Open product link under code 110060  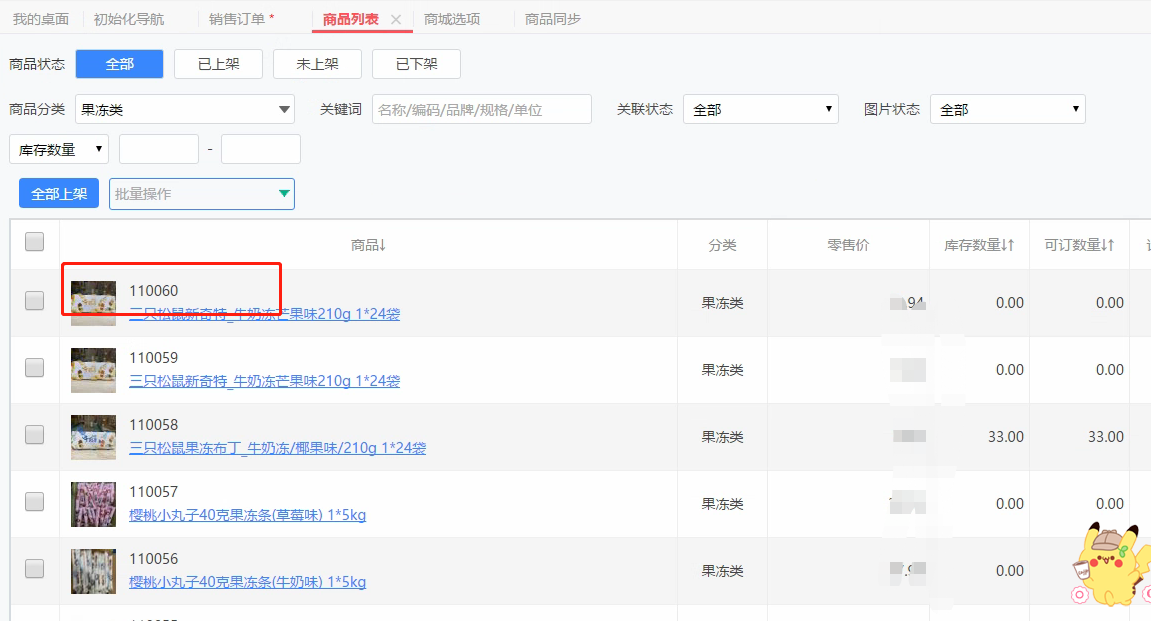[264, 314]
